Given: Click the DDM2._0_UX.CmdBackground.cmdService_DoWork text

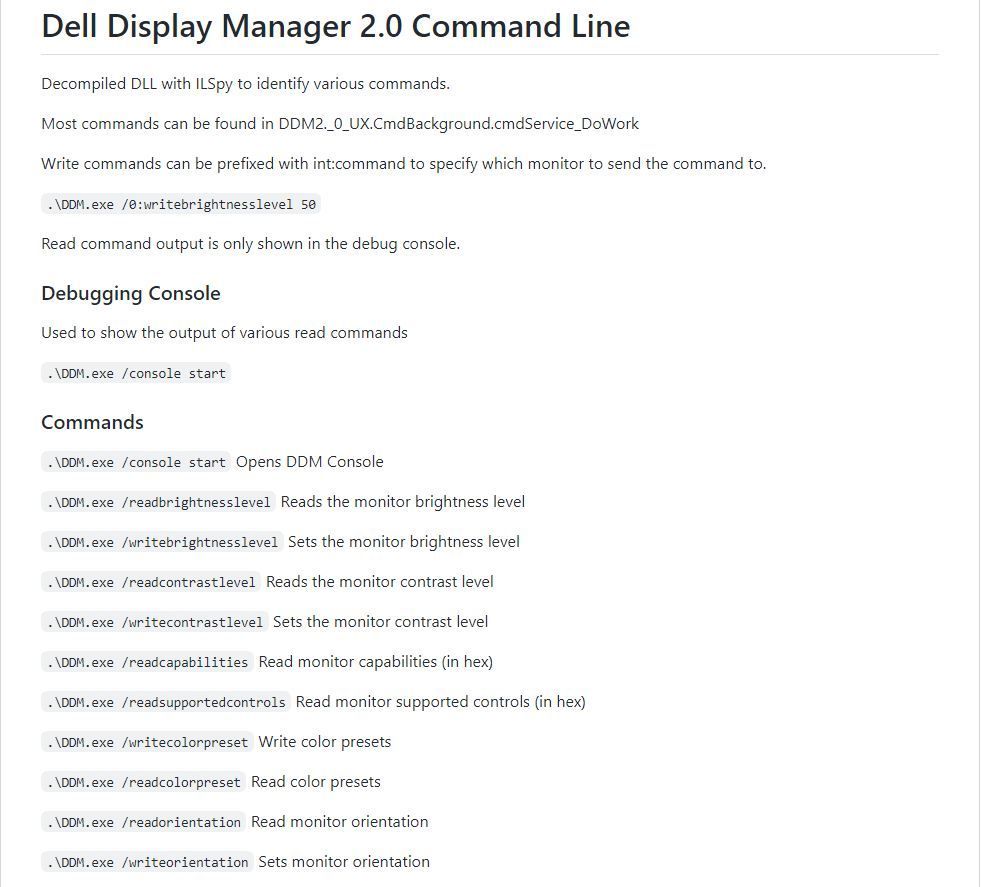Looking at the screenshot, I should click(x=458, y=124).
